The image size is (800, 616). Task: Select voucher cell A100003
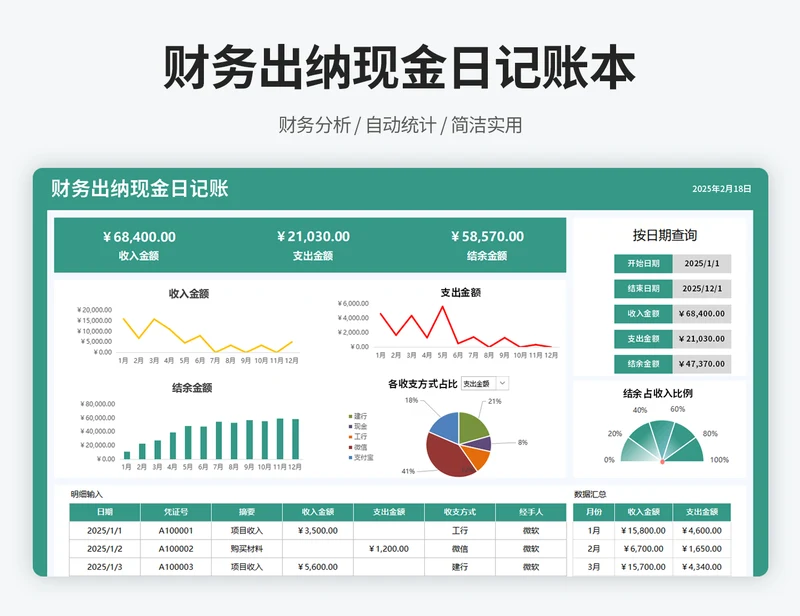(176, 567)
